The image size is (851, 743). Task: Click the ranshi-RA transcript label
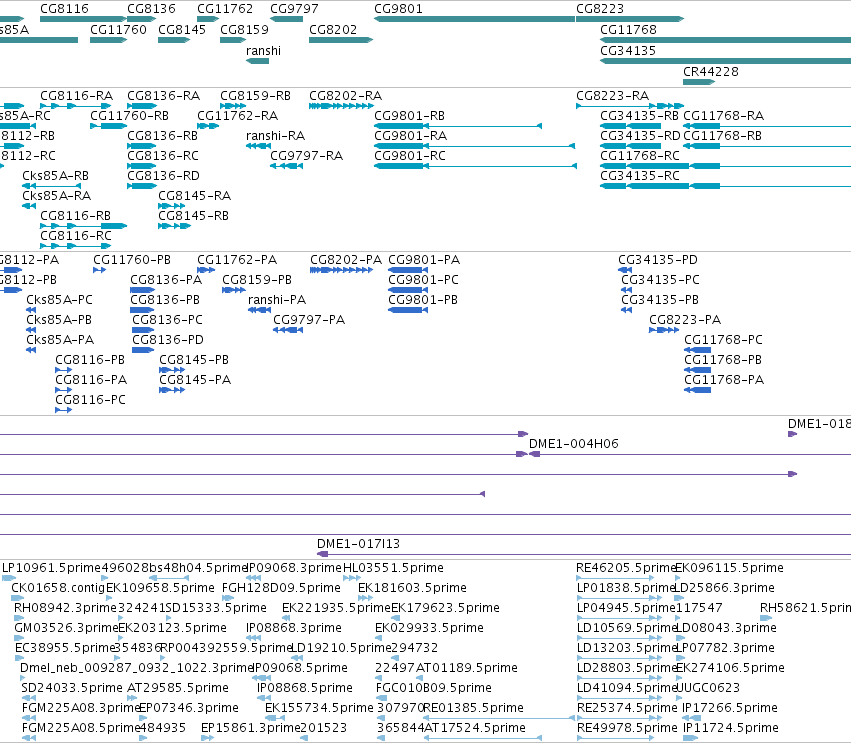point(275,136)
